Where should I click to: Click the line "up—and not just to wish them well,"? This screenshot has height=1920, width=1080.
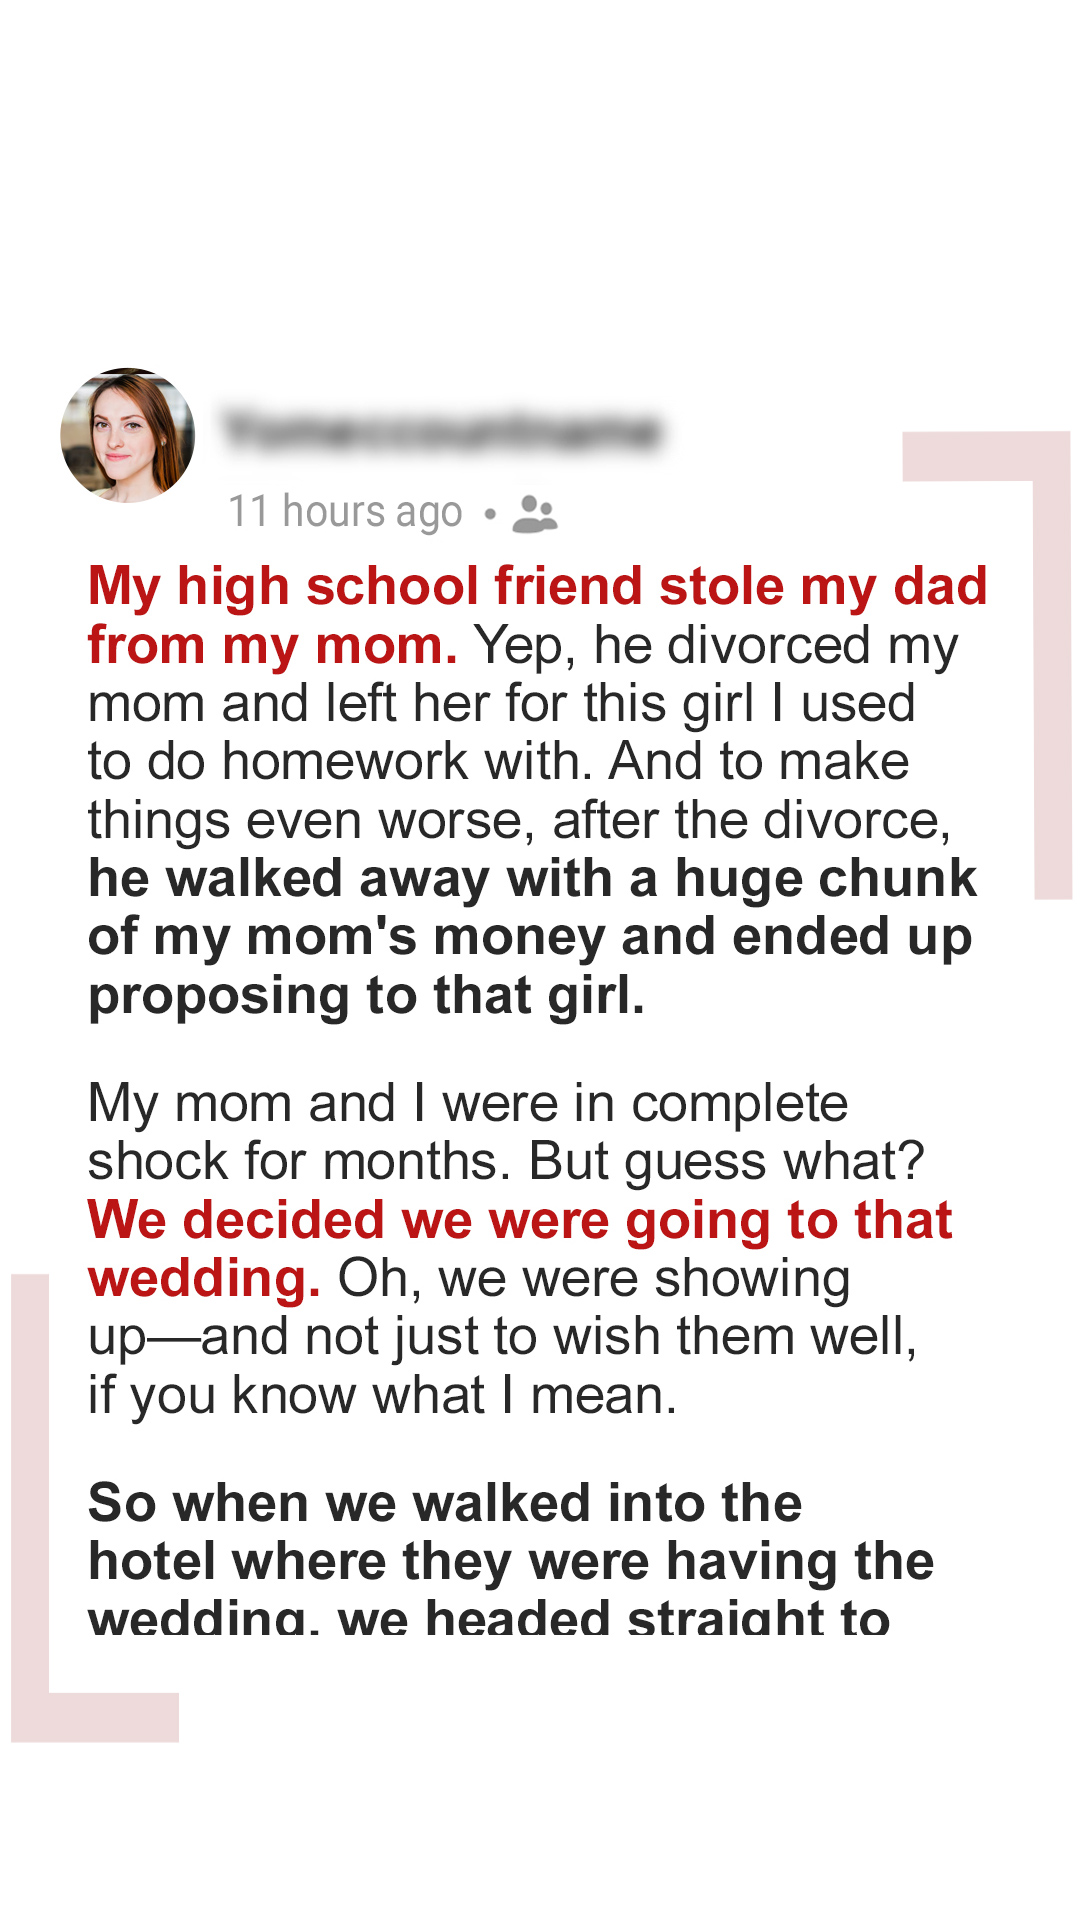(x=502, y=1337)
